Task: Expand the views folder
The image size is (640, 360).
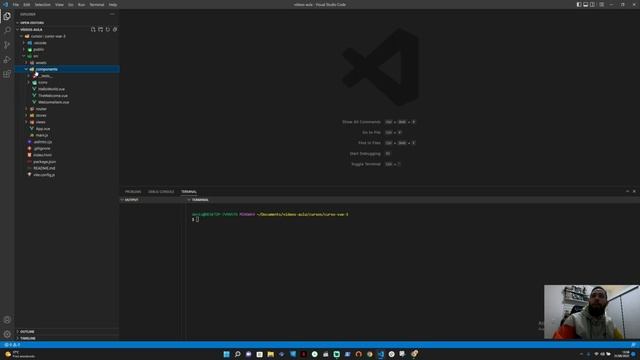Action: point(40,122)
